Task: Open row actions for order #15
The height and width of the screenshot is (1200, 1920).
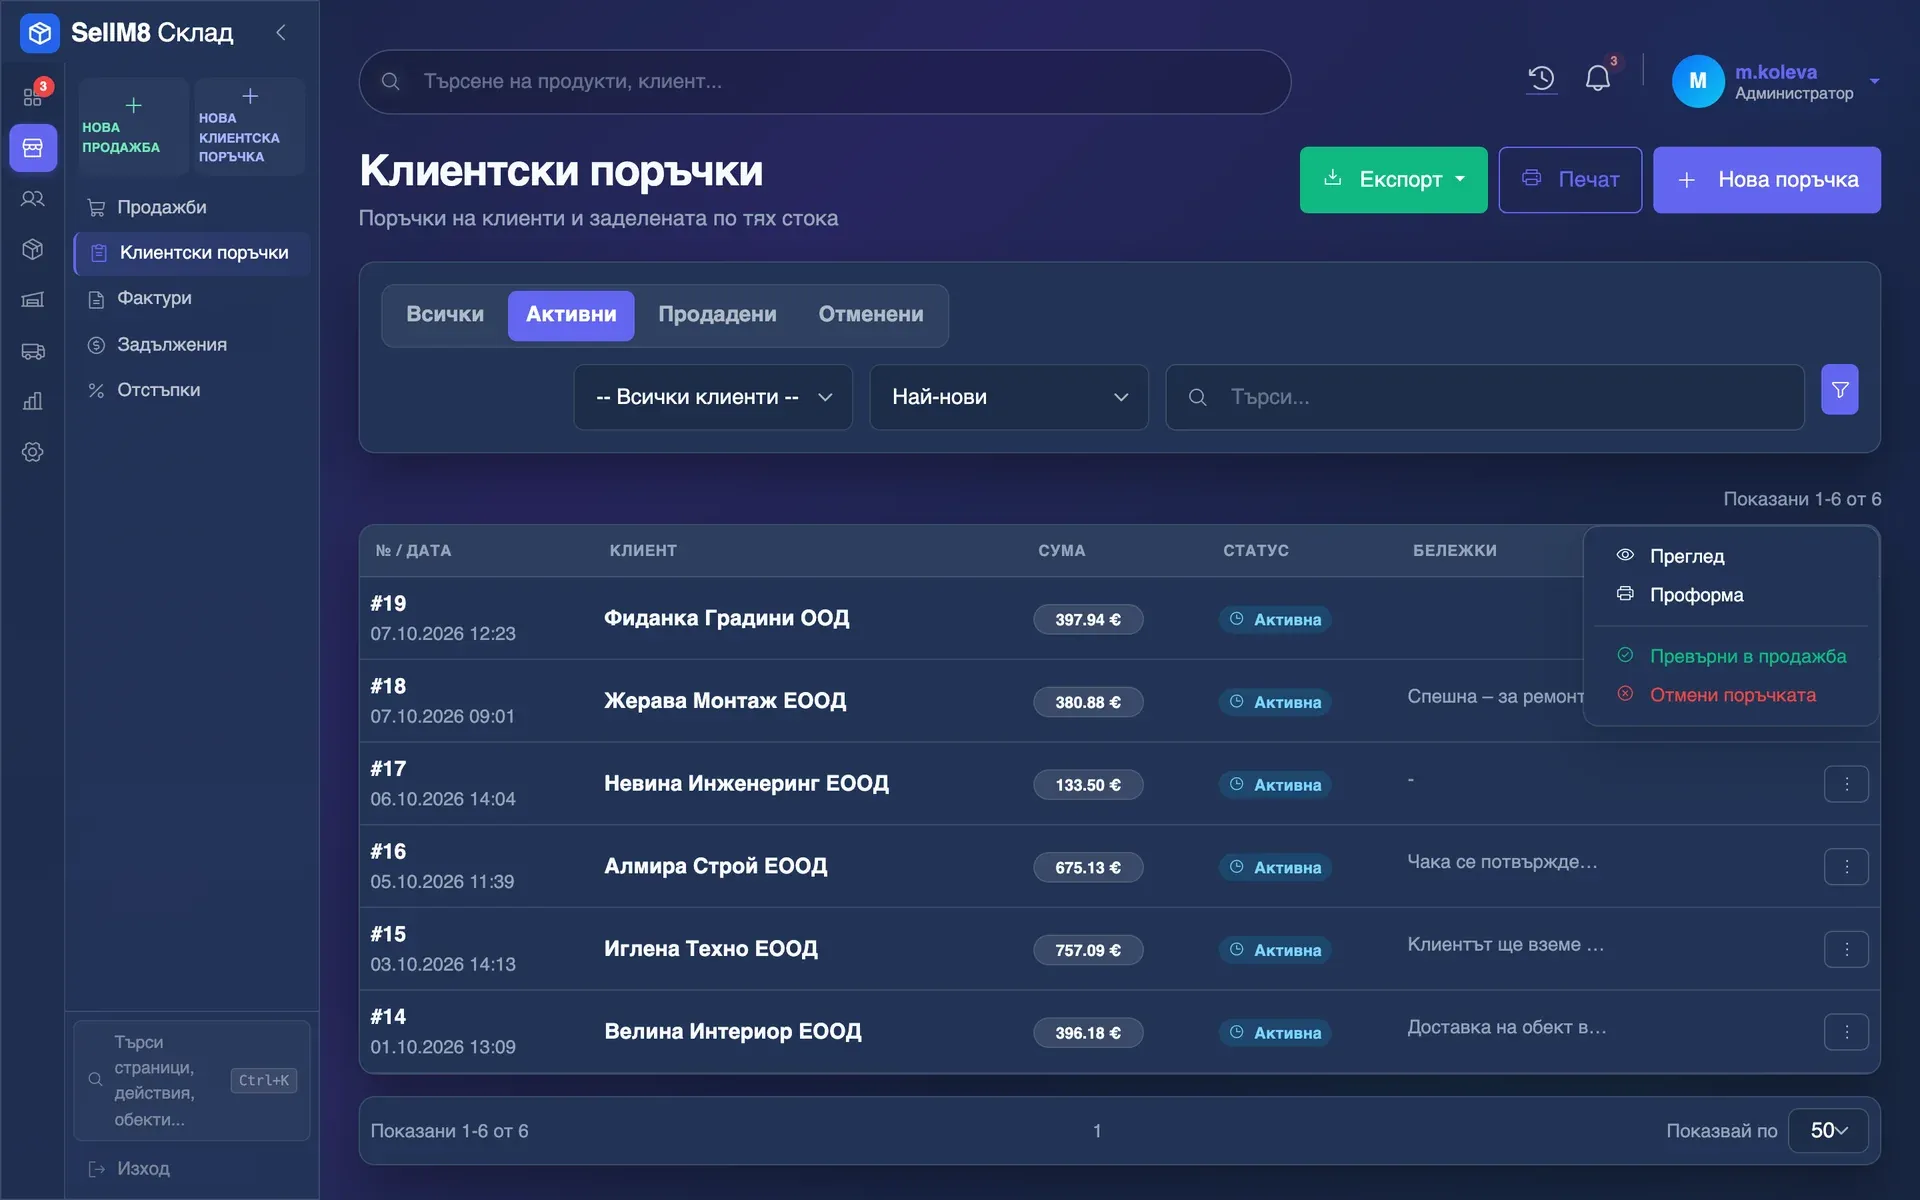Action: click(x=1846, y=949)
